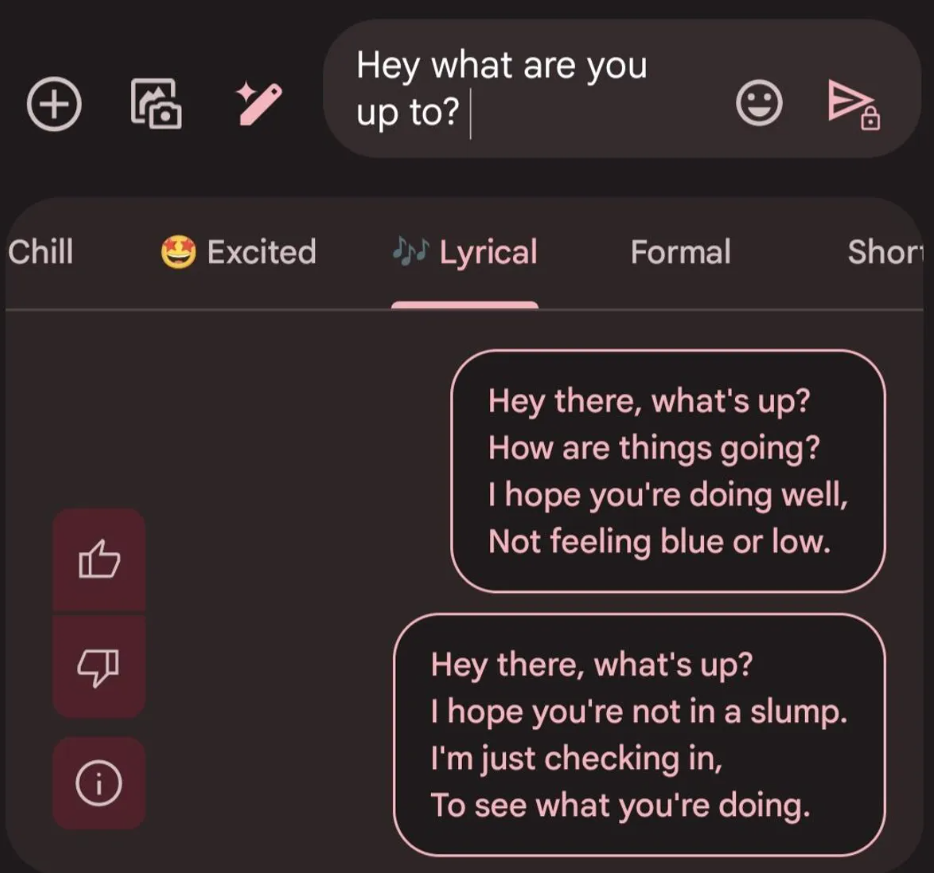Click the music notes icon beside Lyrical

[x=408, y=252]
